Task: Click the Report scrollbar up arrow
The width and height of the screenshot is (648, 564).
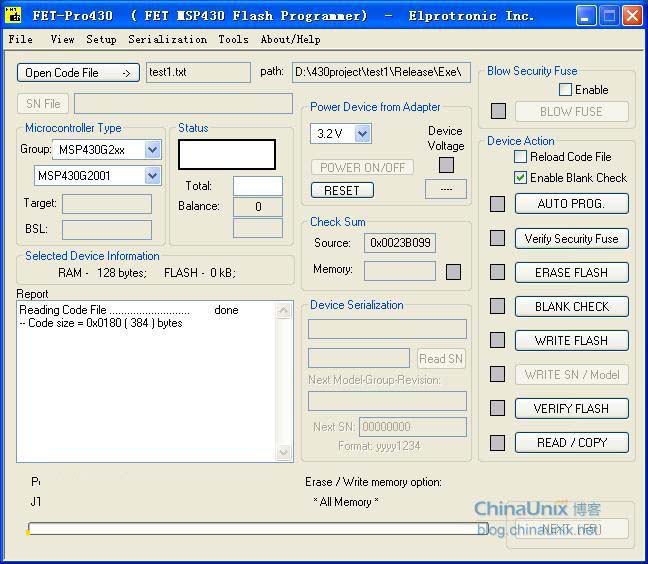Action: coord(284,310)
